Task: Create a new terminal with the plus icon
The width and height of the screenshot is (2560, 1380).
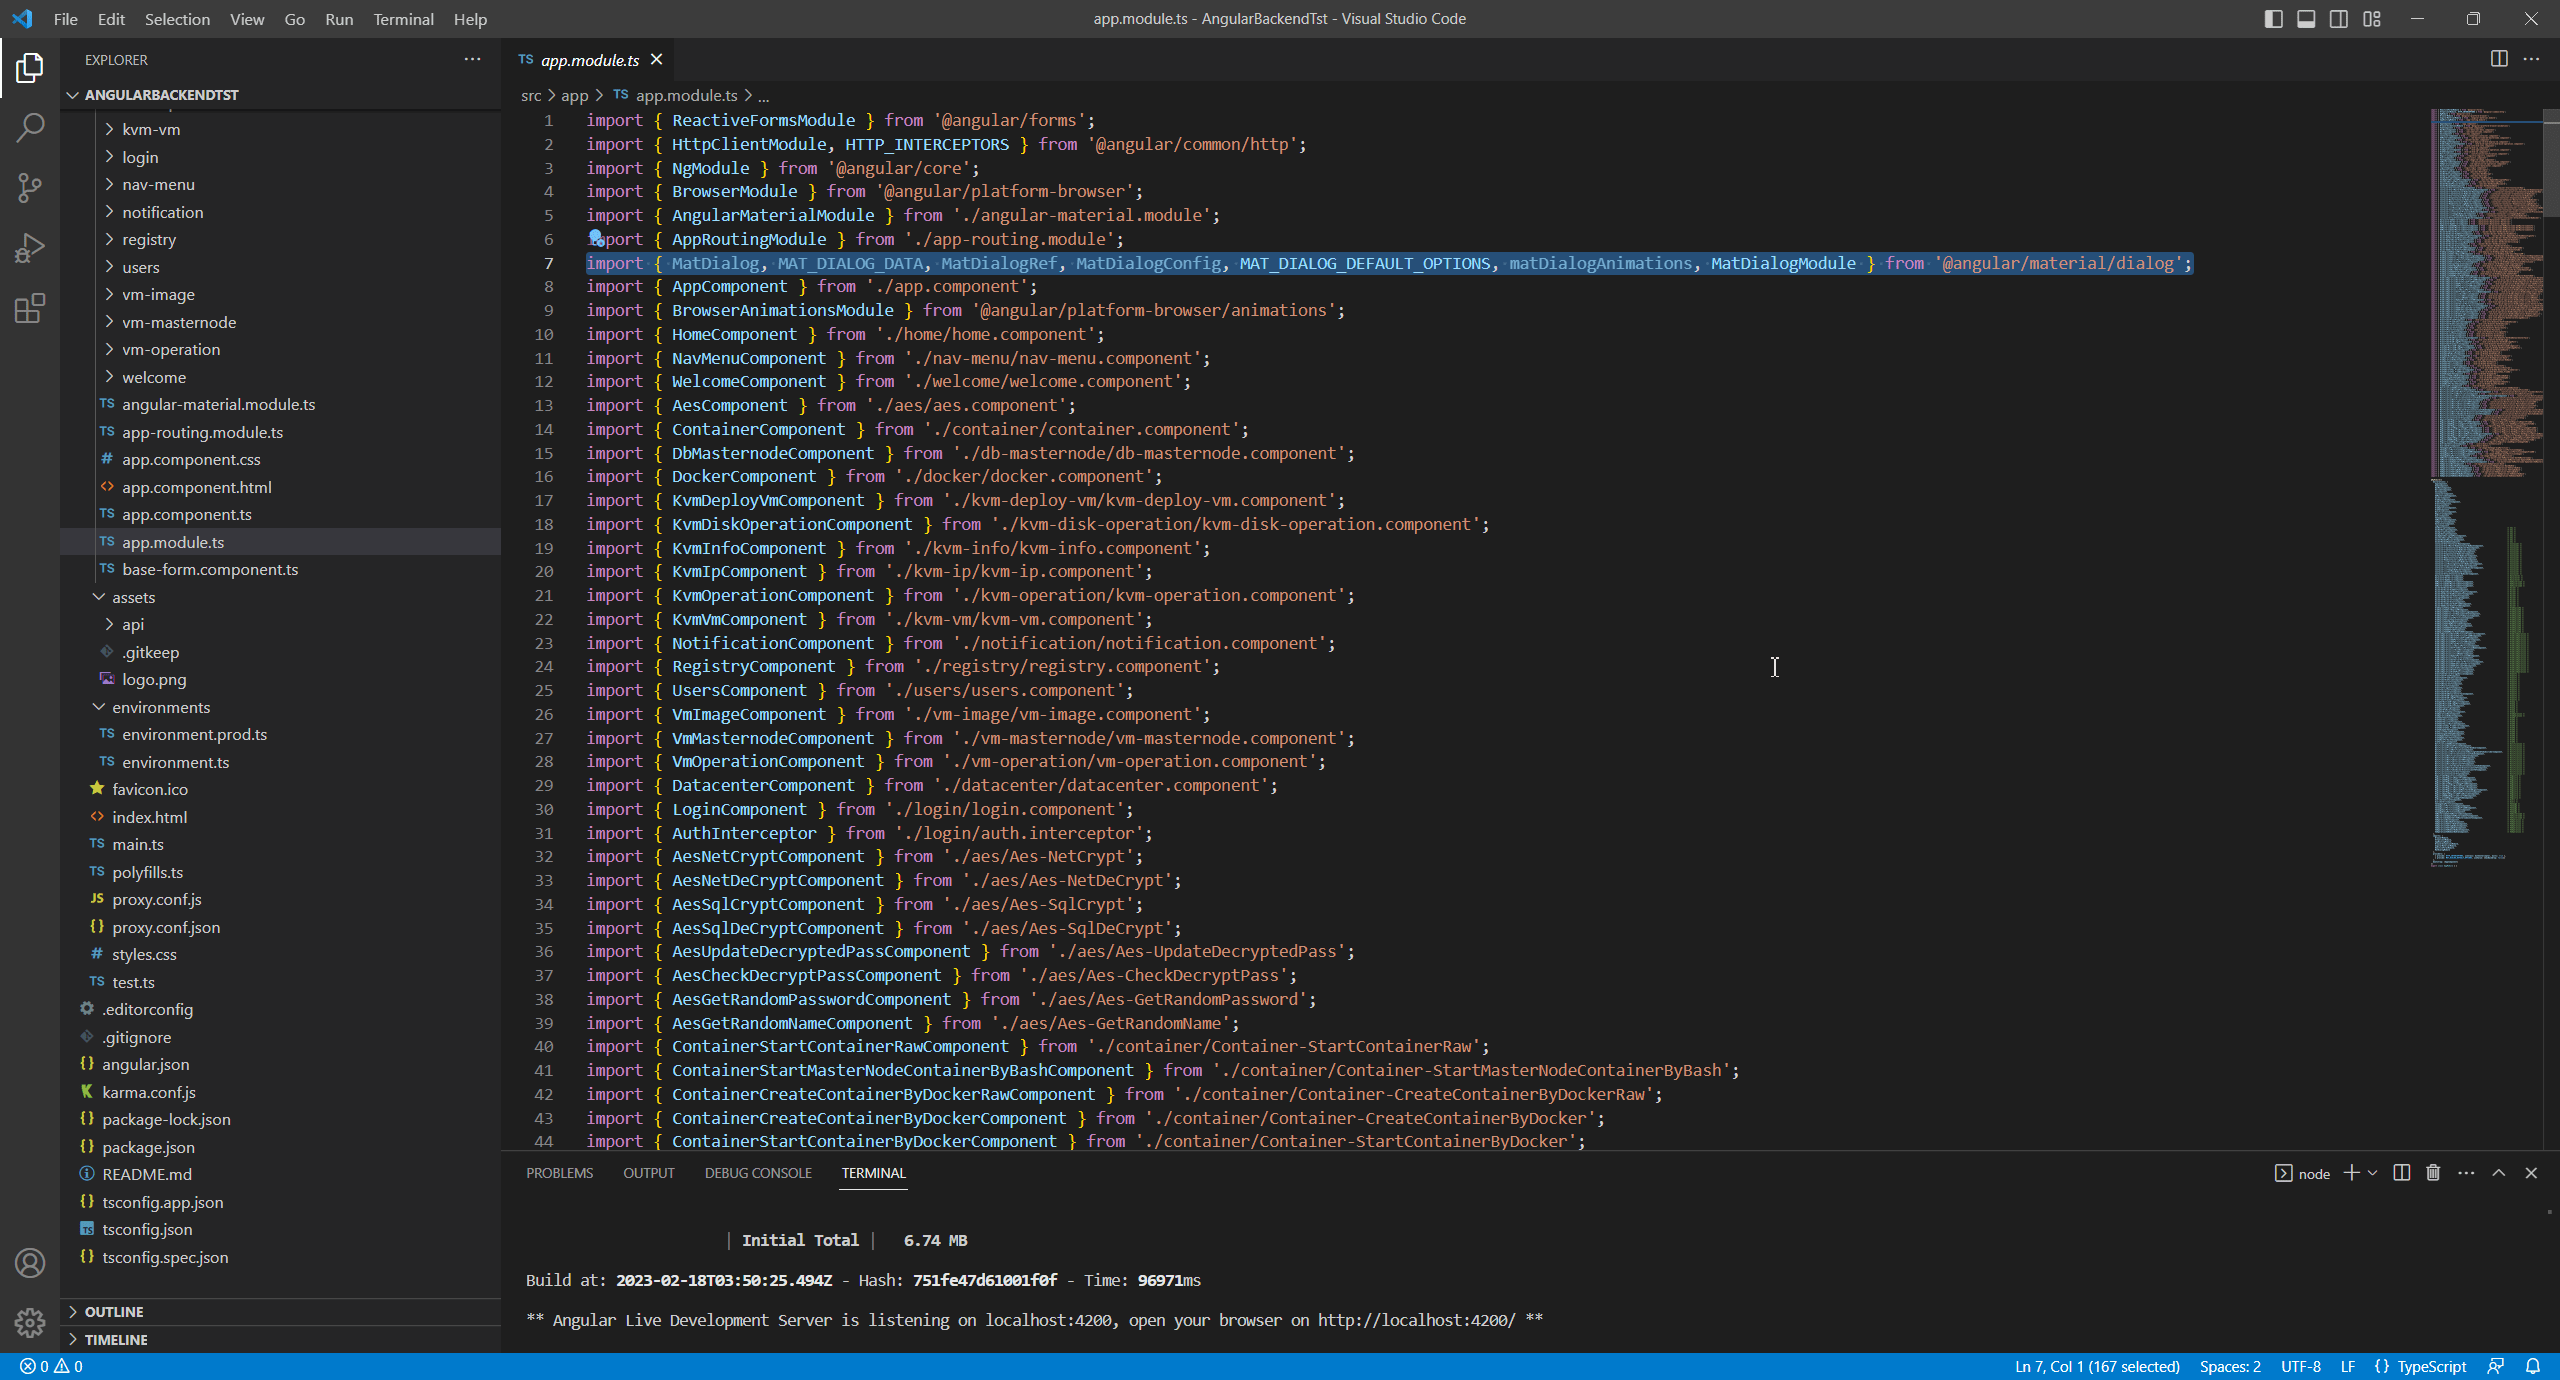Action: [x=2352, y=1172]
